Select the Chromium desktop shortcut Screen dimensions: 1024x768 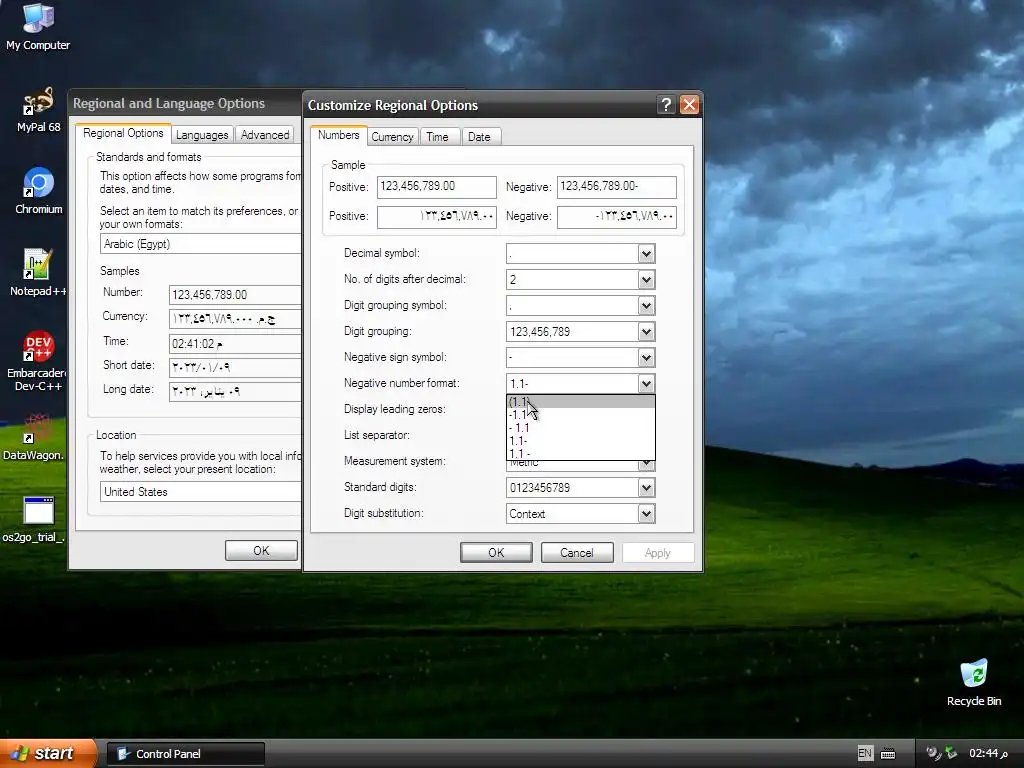click(x=38, y=191)
